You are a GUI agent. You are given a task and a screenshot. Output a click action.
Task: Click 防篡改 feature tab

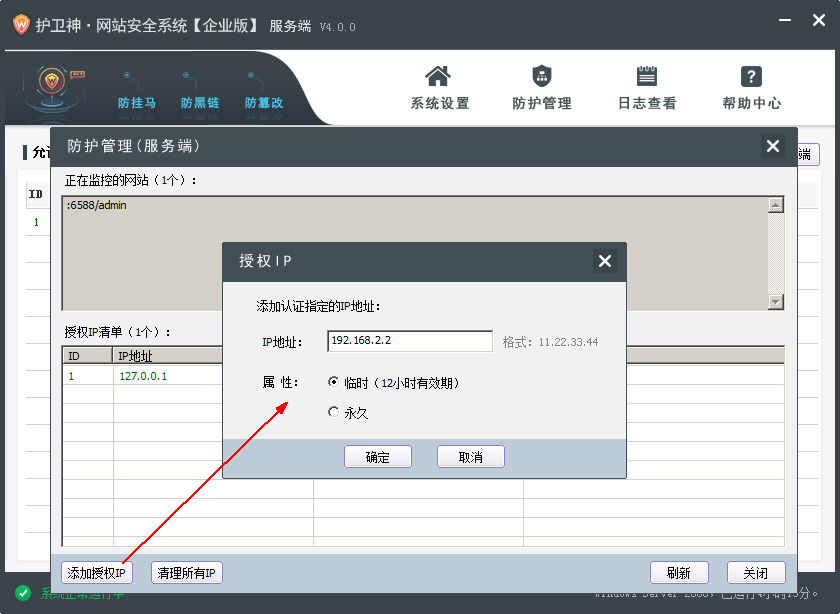(x=264, y=102)
